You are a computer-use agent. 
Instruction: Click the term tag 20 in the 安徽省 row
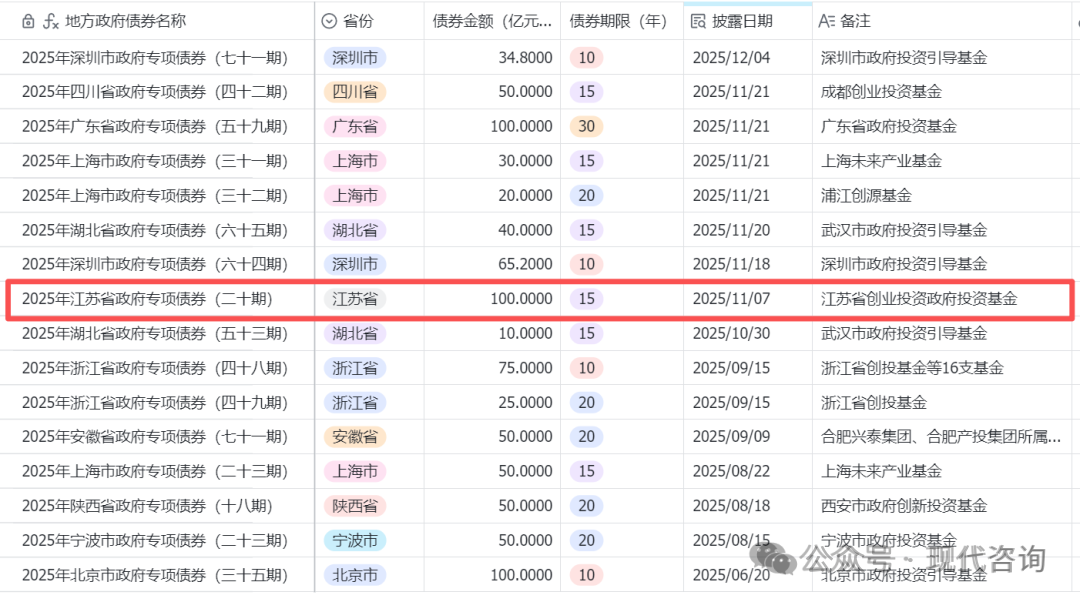pos(586,437)
